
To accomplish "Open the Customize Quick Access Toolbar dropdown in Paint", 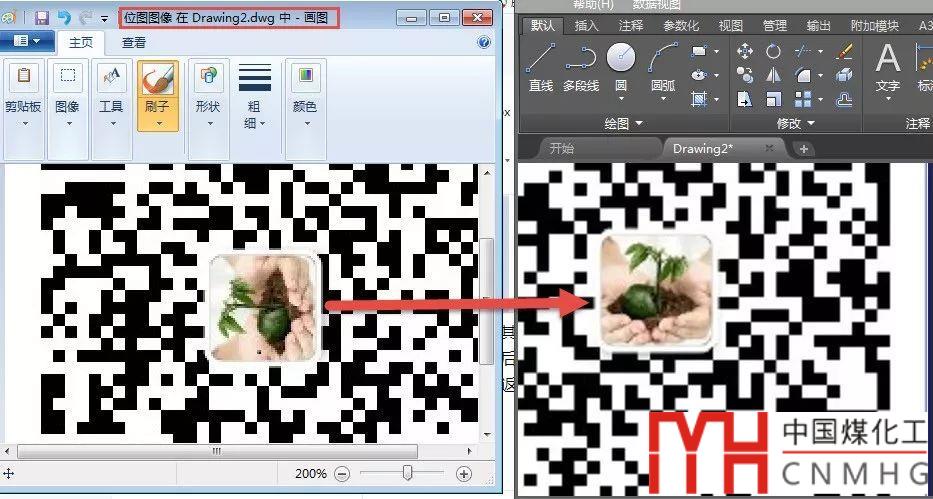I will pyautogui.click(x=105, y=18).
